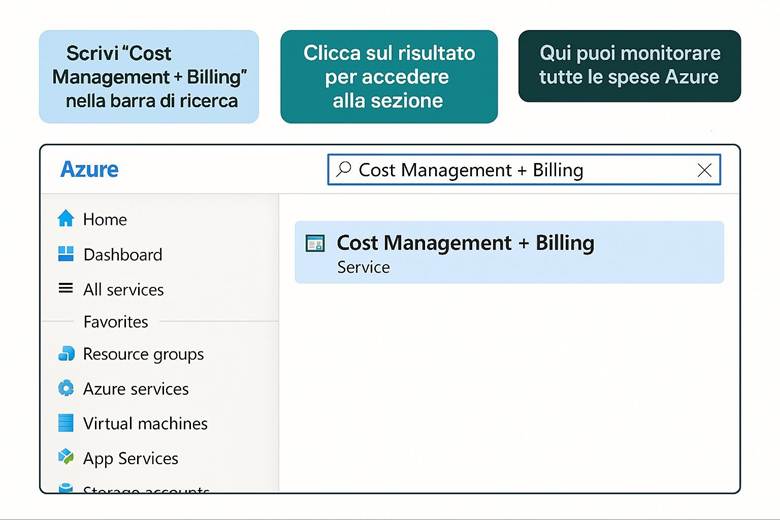
Task: Click the "Service" subtitle under the result
Action: pyautogui.click(x=364, y=267)
